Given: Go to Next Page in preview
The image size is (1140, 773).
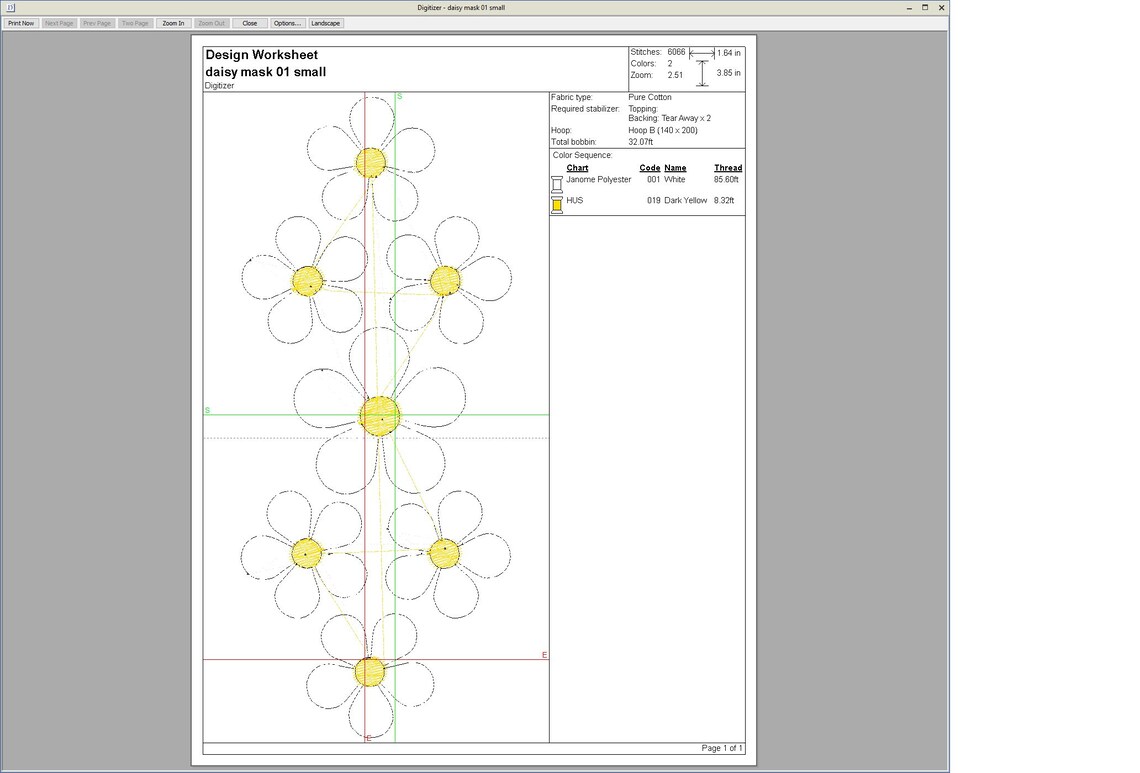Looking at the screenshot, I should pos(59,23).
